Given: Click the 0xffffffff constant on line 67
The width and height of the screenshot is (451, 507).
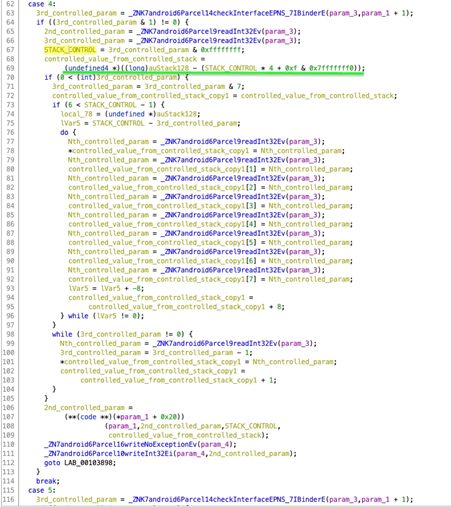Looking at the screenshot, I should click(x=222, y=50).
